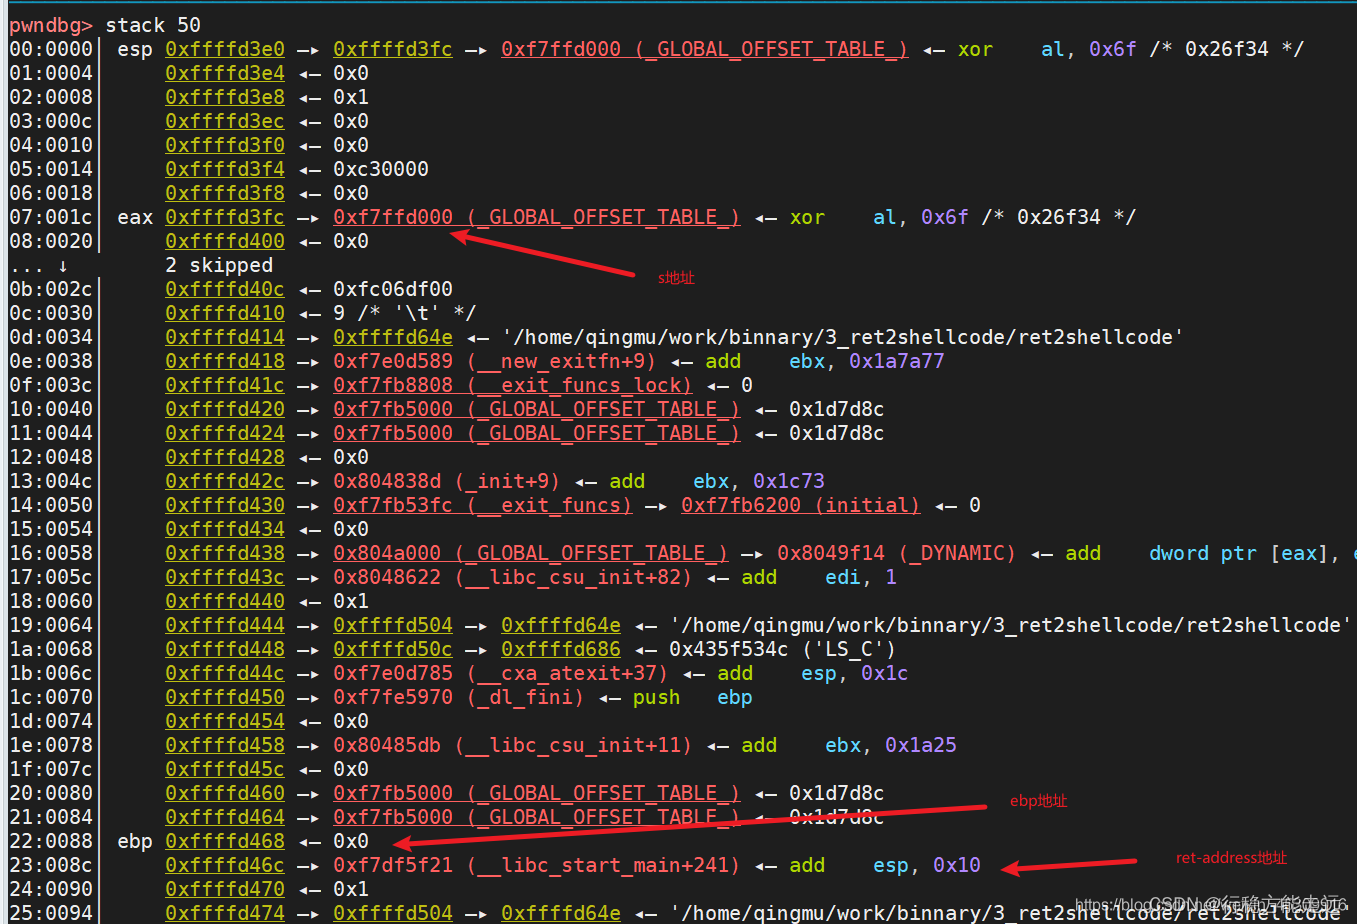1357x924 pixels.
Task: Select stack address 0xffffd428
Action: pos(225,457)
